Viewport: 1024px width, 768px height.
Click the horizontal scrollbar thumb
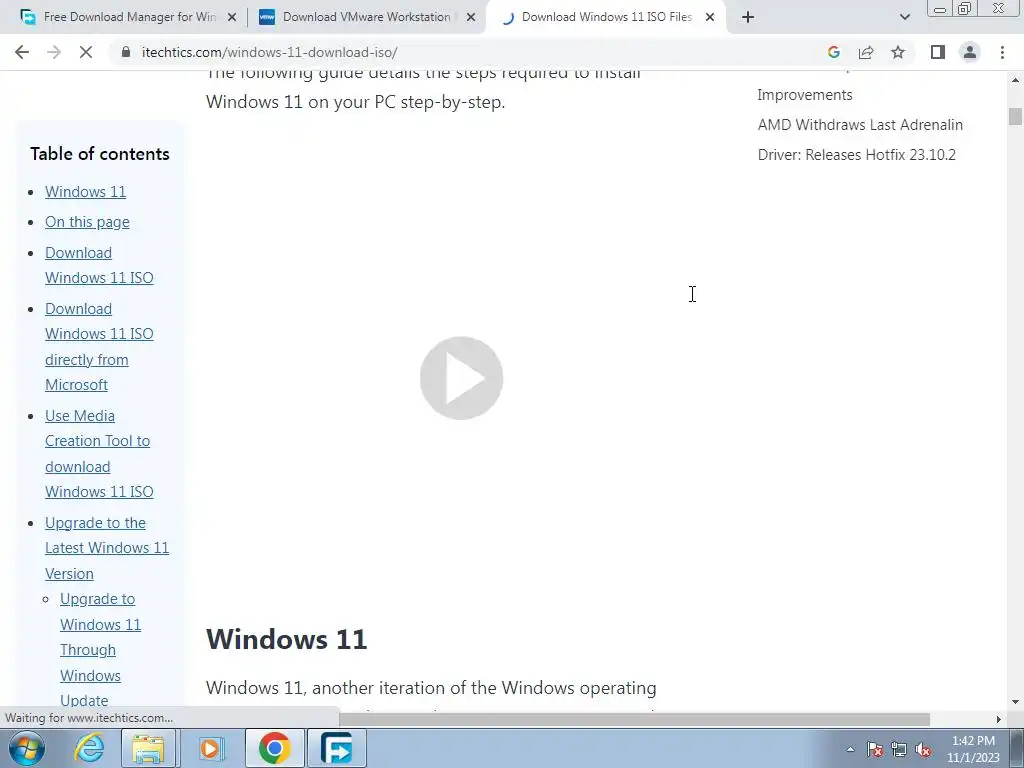[633, 719]
